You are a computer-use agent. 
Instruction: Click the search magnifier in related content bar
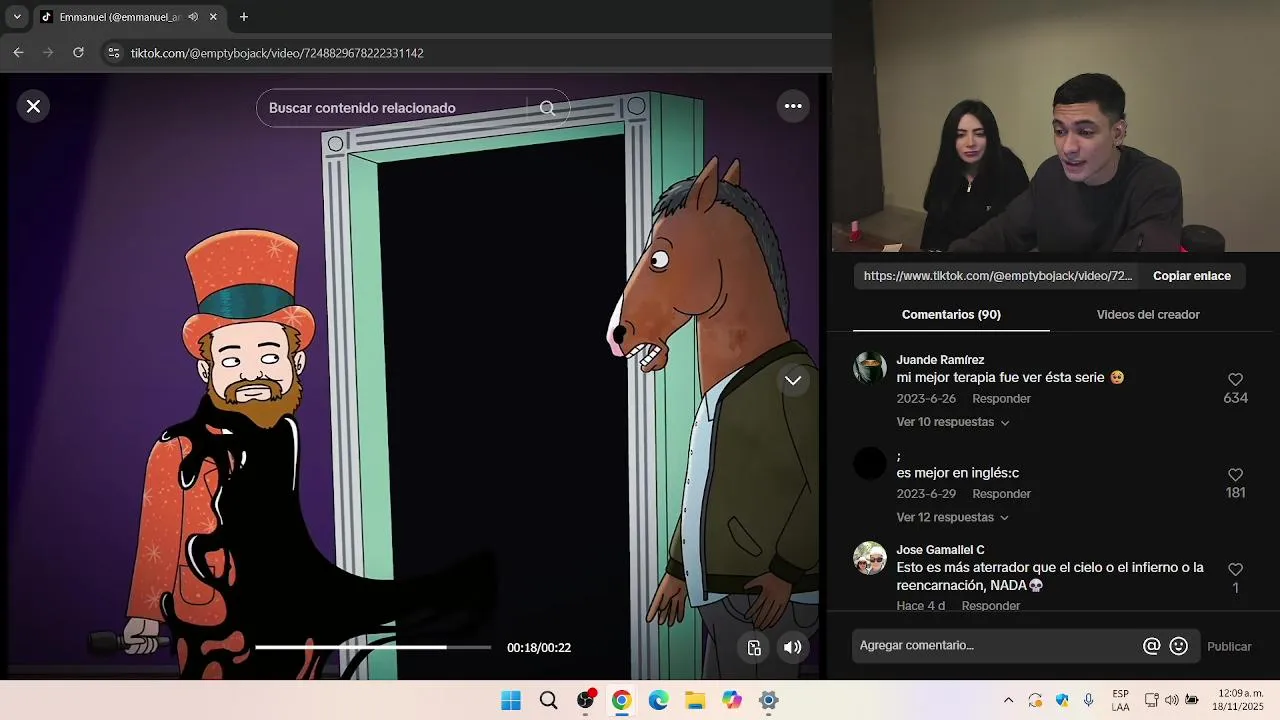click(x=547, y=108)
